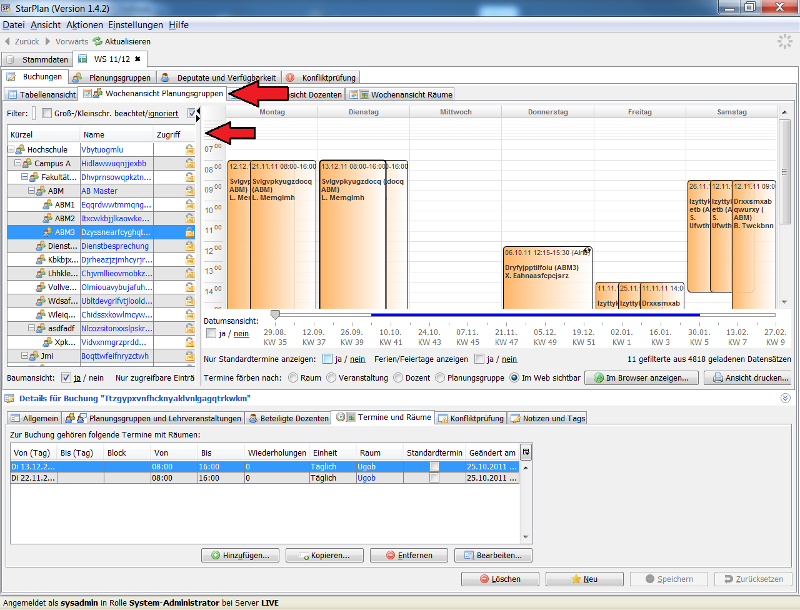Switch to the Planungsgruppen tab
800x610 pixels.
click(x=112, y=78)
